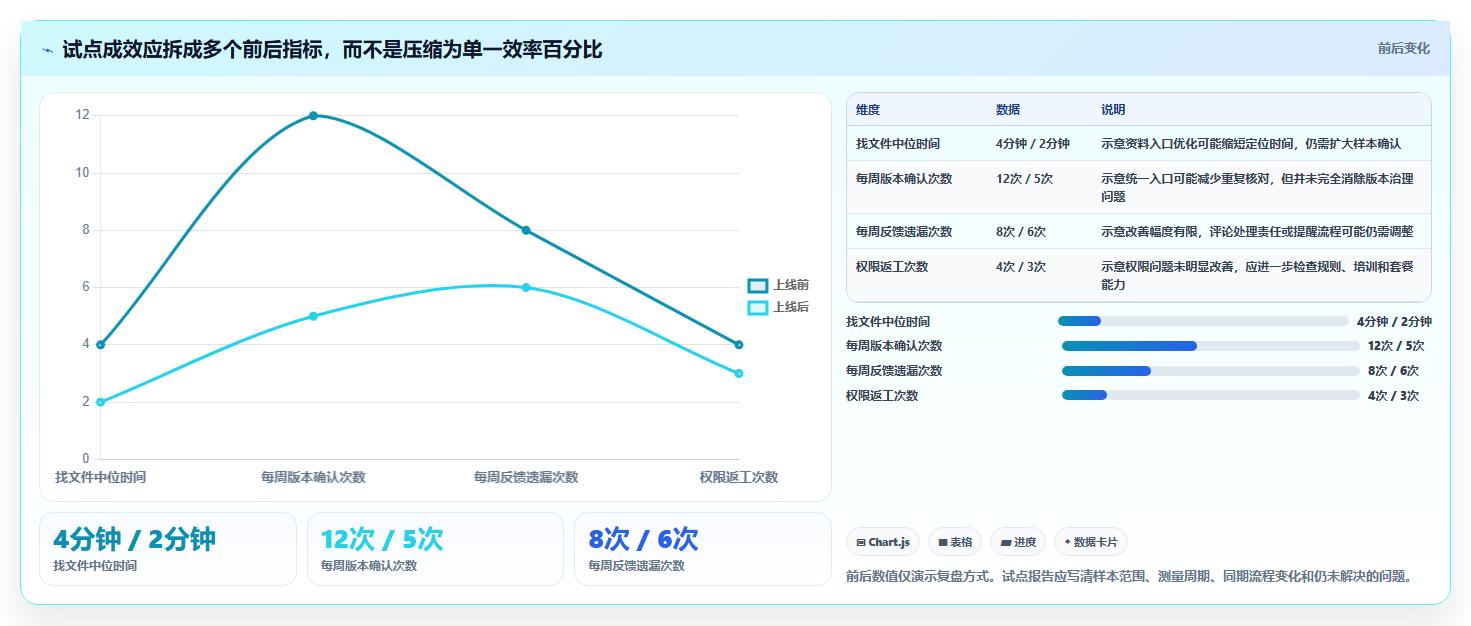This screenshot has height=626, width=1471.
Task: Click y-axis tick label 10
Action: tap(83, 173)
